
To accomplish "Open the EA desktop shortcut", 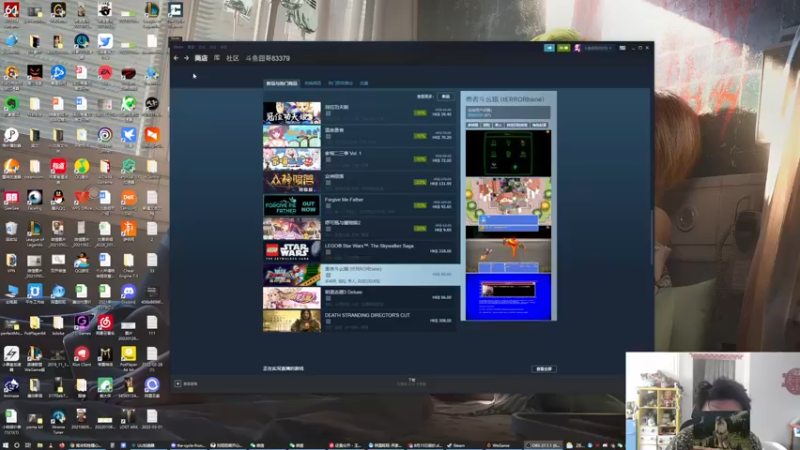I will point(105,73).
